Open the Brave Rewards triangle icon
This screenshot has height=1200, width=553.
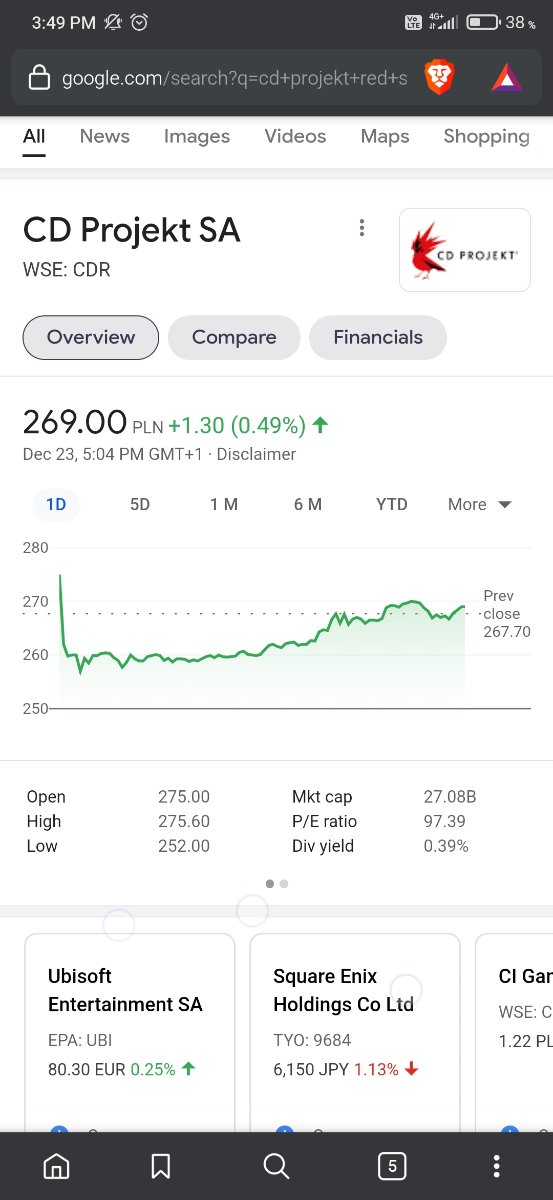click(x=507, y=77)
